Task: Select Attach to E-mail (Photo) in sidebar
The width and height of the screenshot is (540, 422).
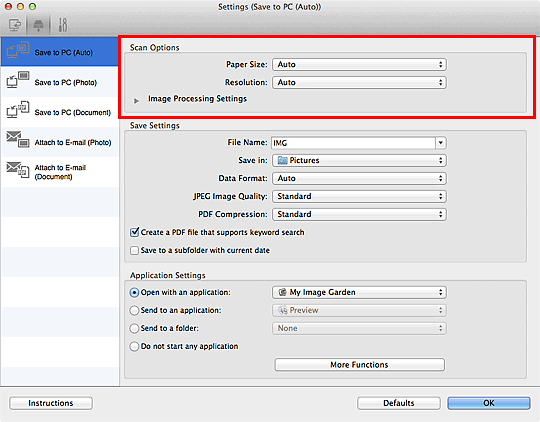Action: click(x=60, y=142)
